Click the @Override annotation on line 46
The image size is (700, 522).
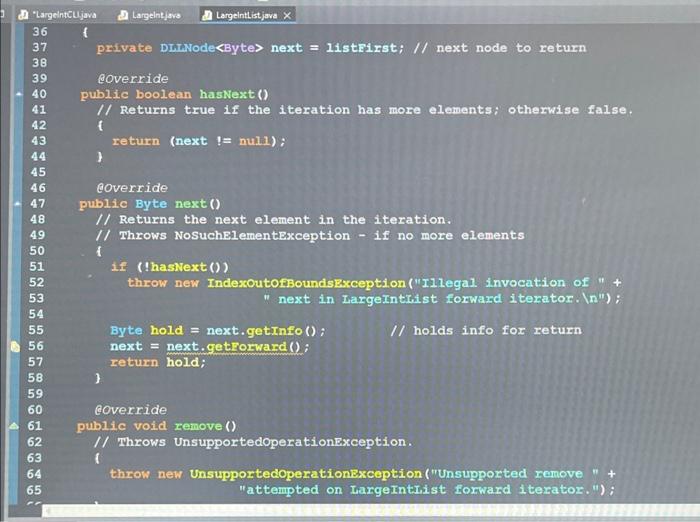[x=132, y=188]
